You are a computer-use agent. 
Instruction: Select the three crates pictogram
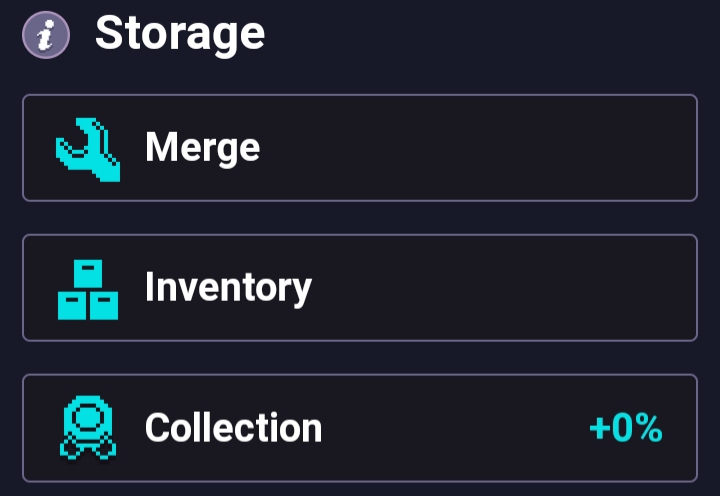(88, 290)
